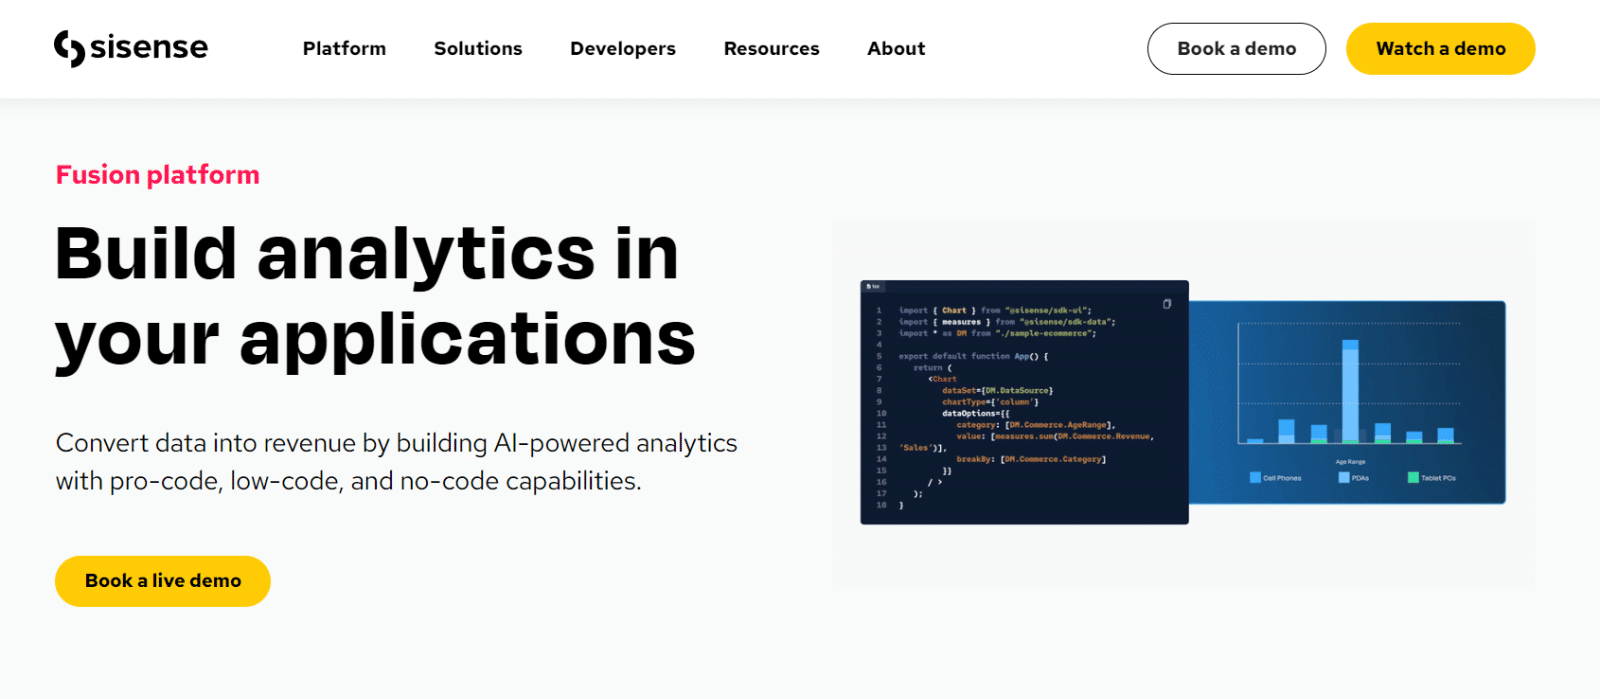This screenshot has width=1600, height=699.
Task: Click the Tablet PCs legend swatch
Action: (1413, 478)
